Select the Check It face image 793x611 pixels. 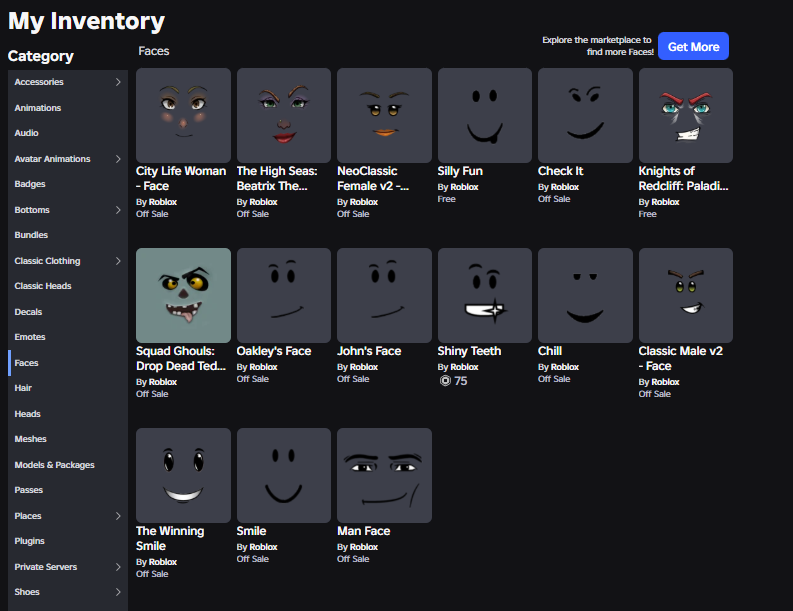pyautogui.click(x=585, y=115)
